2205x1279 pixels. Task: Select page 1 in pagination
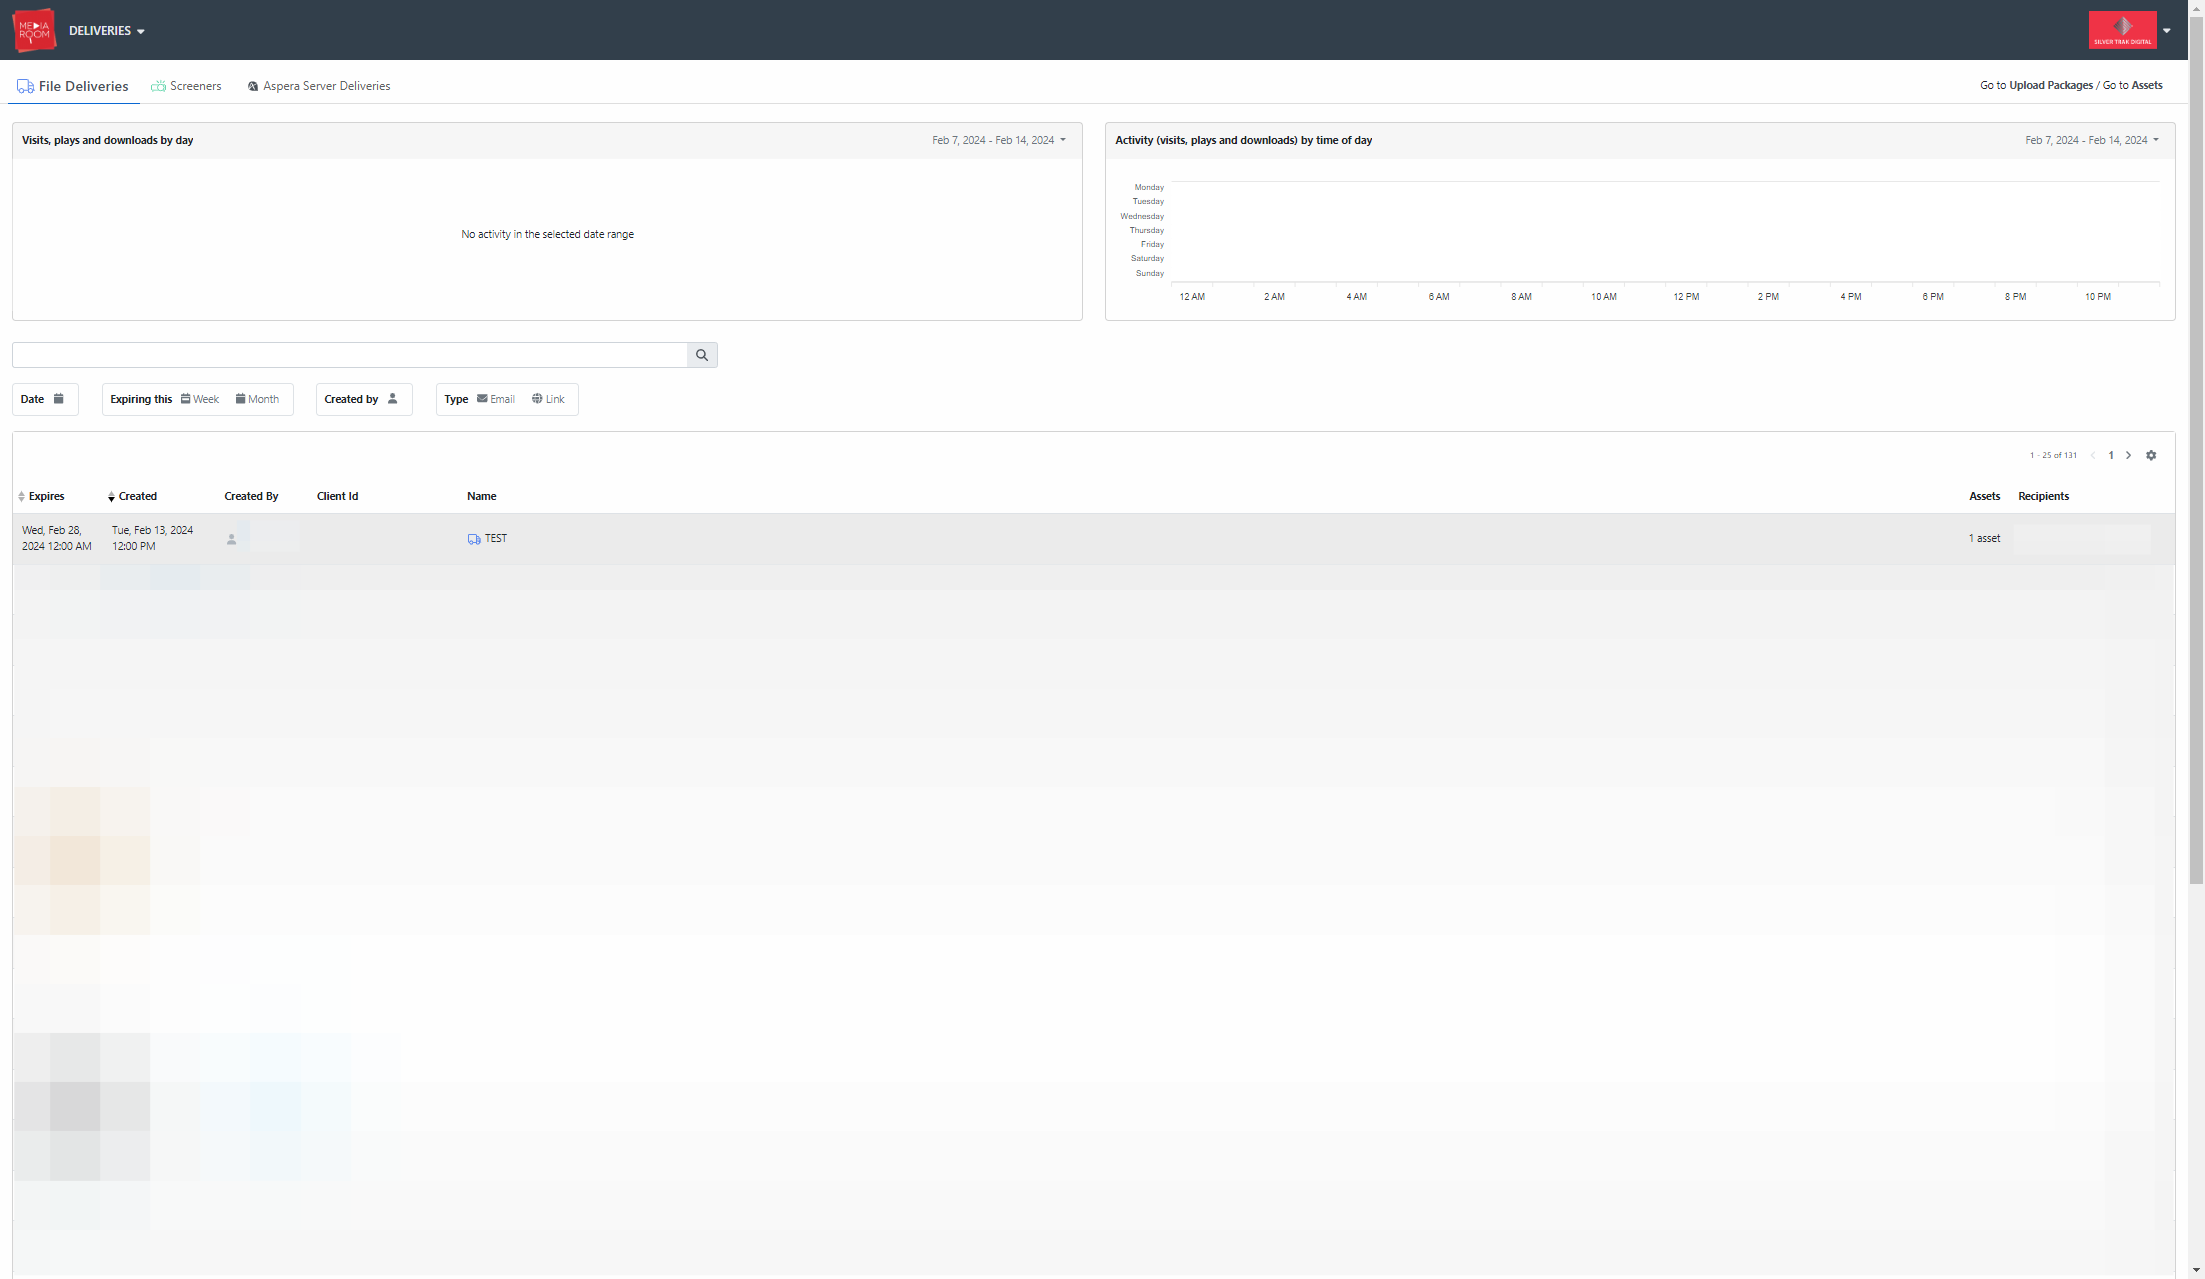[2111, 455]
